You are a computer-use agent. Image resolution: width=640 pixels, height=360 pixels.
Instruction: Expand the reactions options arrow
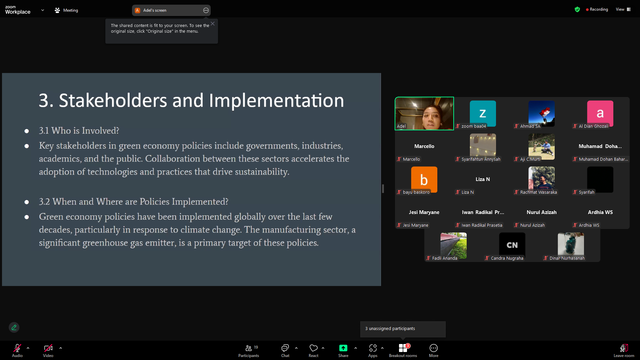(x=323, y=348)
